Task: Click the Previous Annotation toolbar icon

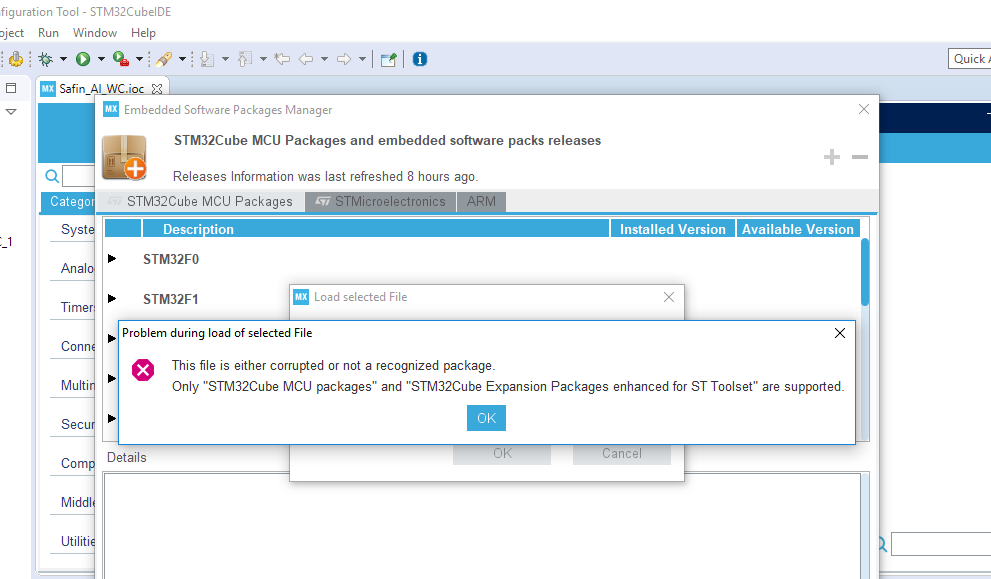Action: 245,59
